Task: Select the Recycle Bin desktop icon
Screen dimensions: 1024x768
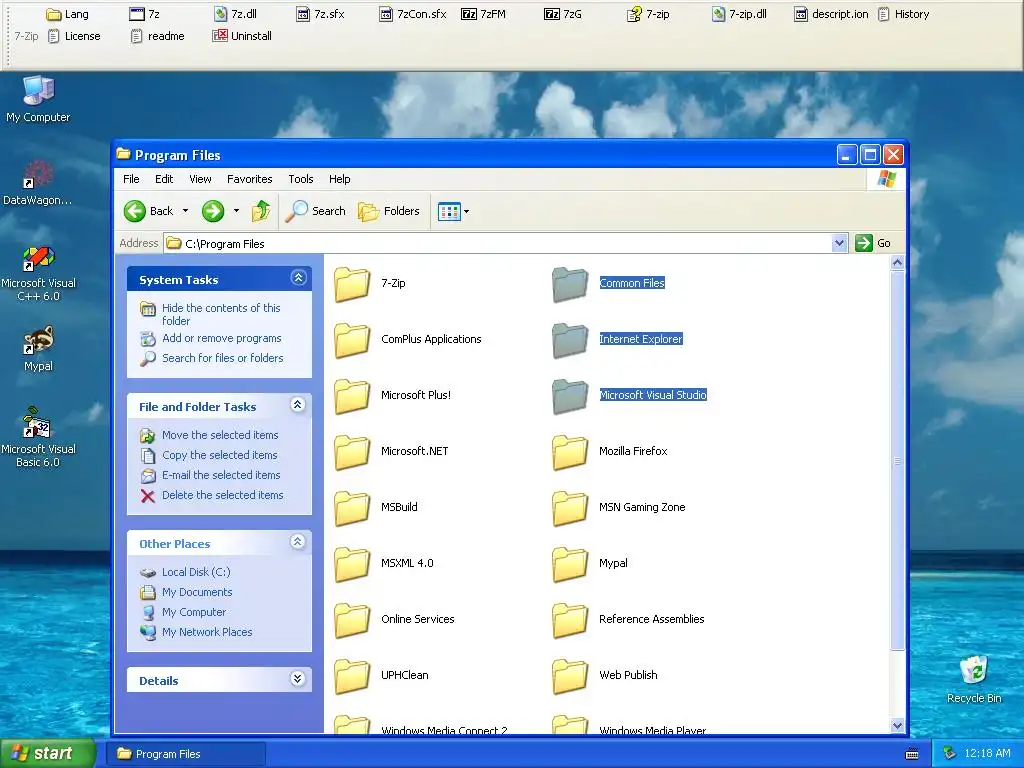Action: point(974,680)
